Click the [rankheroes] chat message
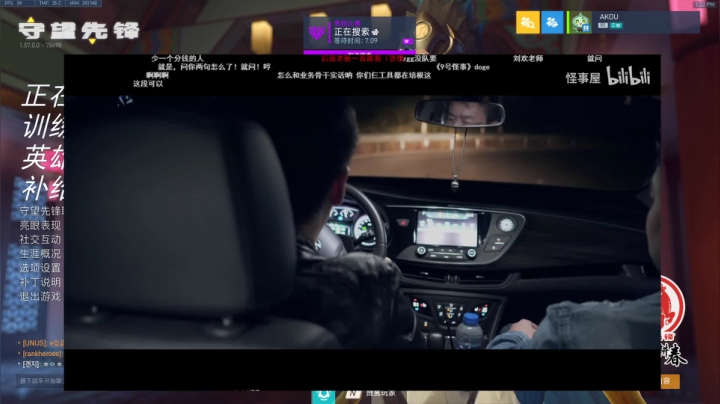720x404 pixels. tap(41, 354)
